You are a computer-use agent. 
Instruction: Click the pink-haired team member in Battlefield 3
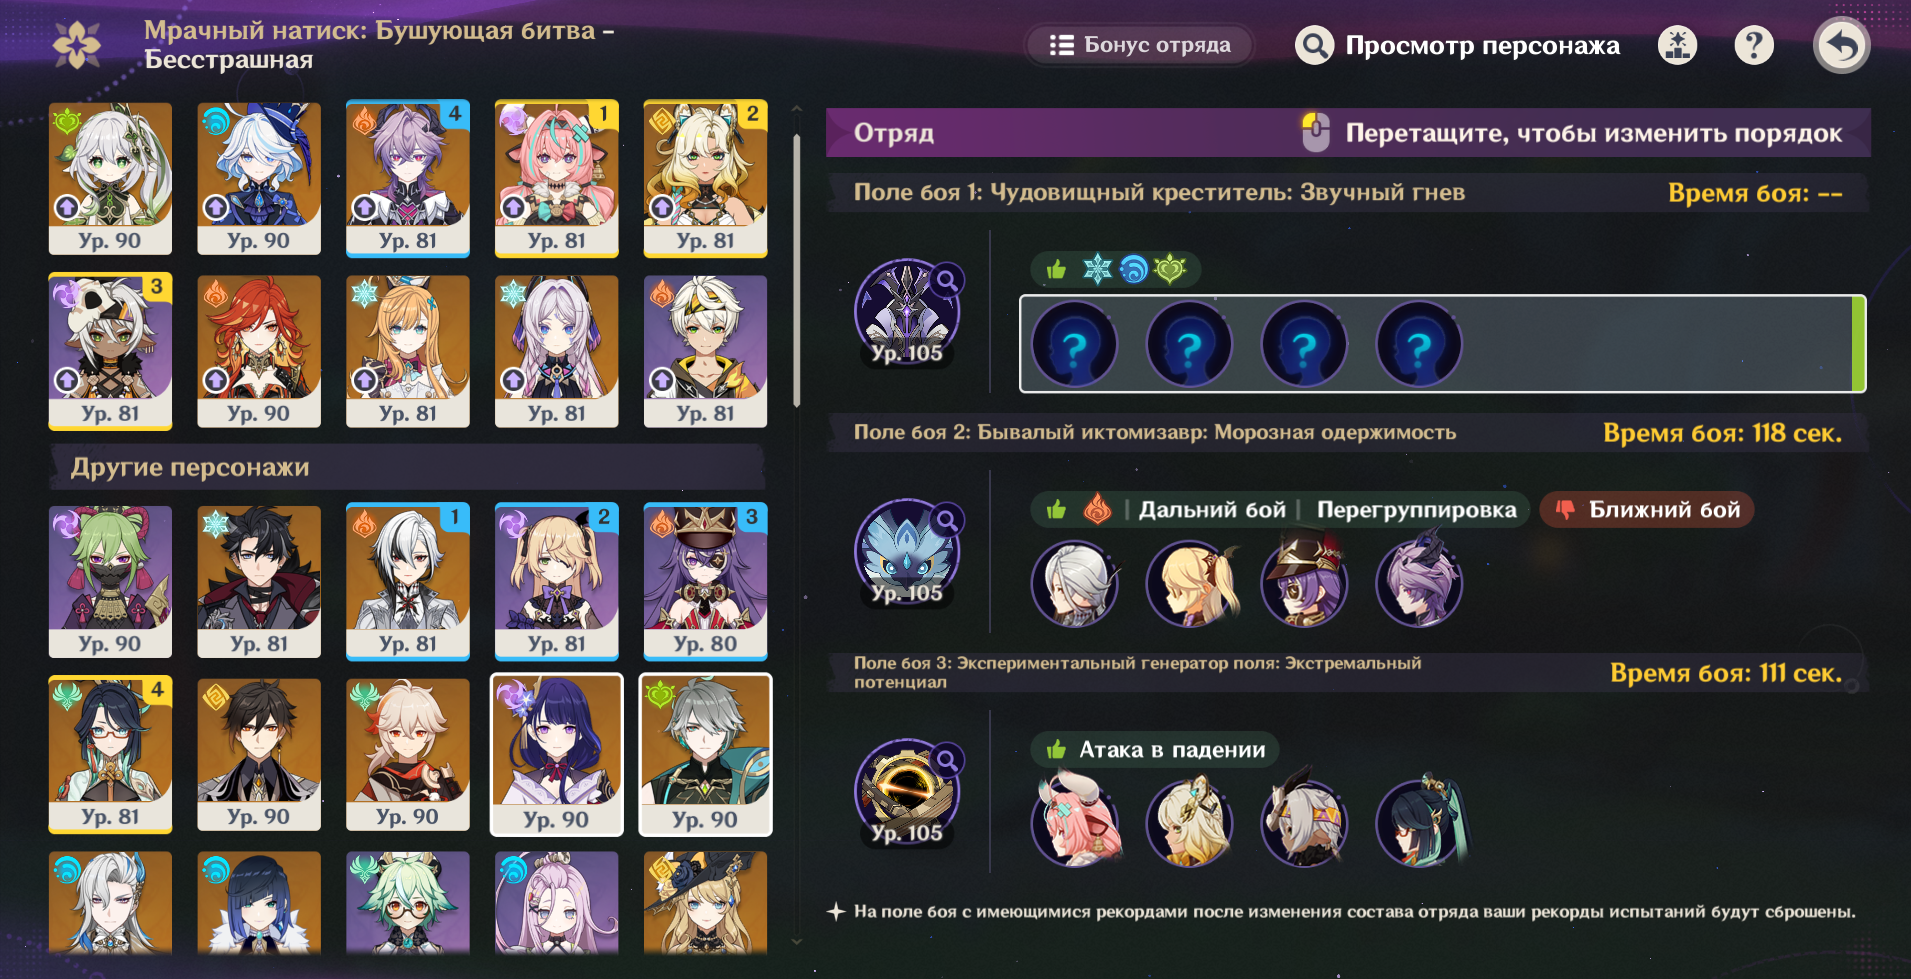click(1074, 822)
